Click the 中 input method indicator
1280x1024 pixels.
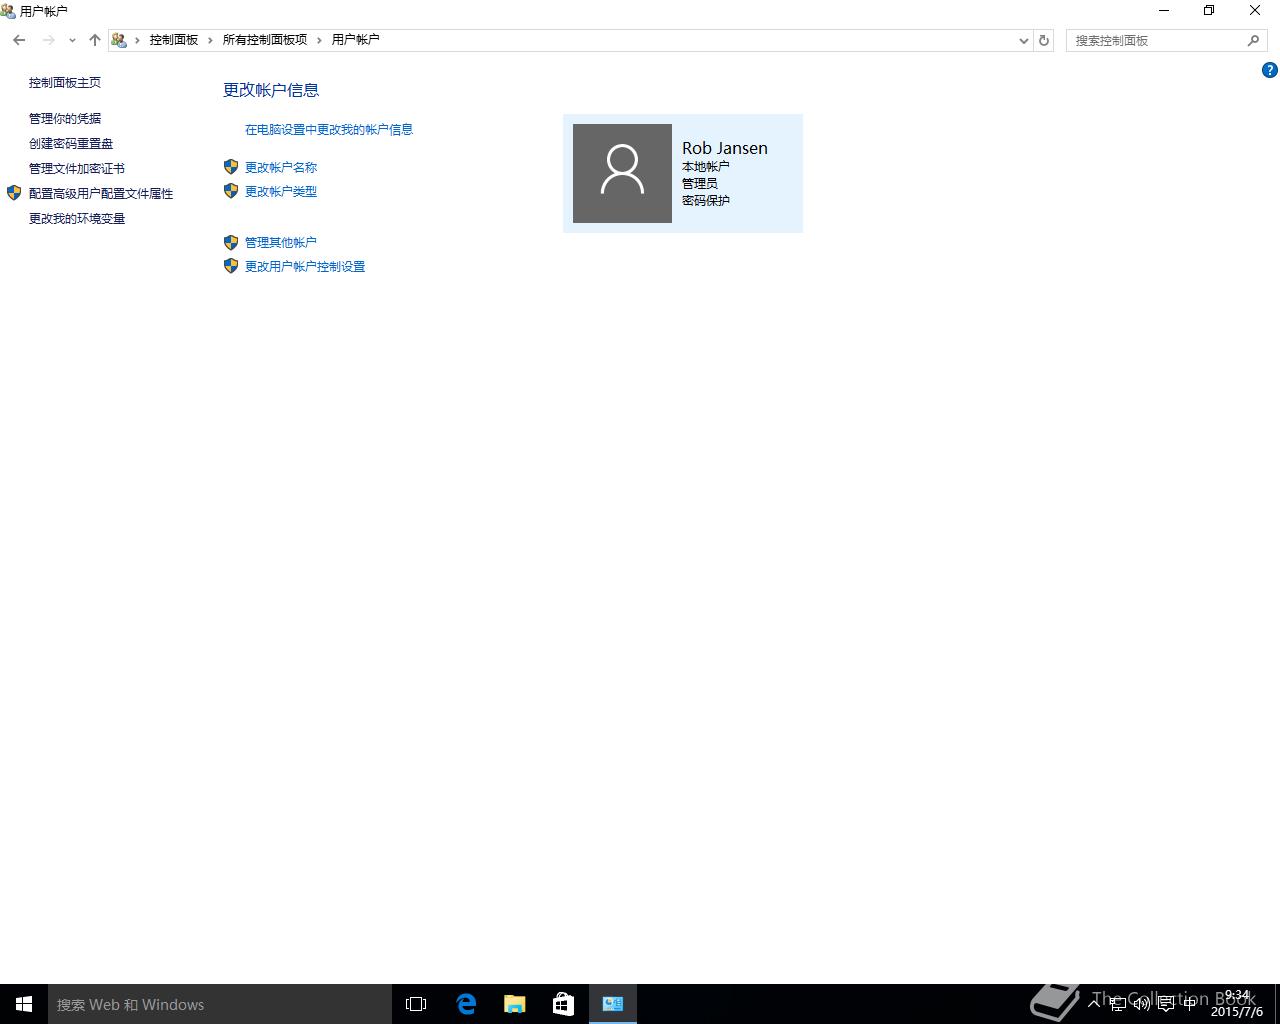pyautogui.click(x=1190, y=1004)
